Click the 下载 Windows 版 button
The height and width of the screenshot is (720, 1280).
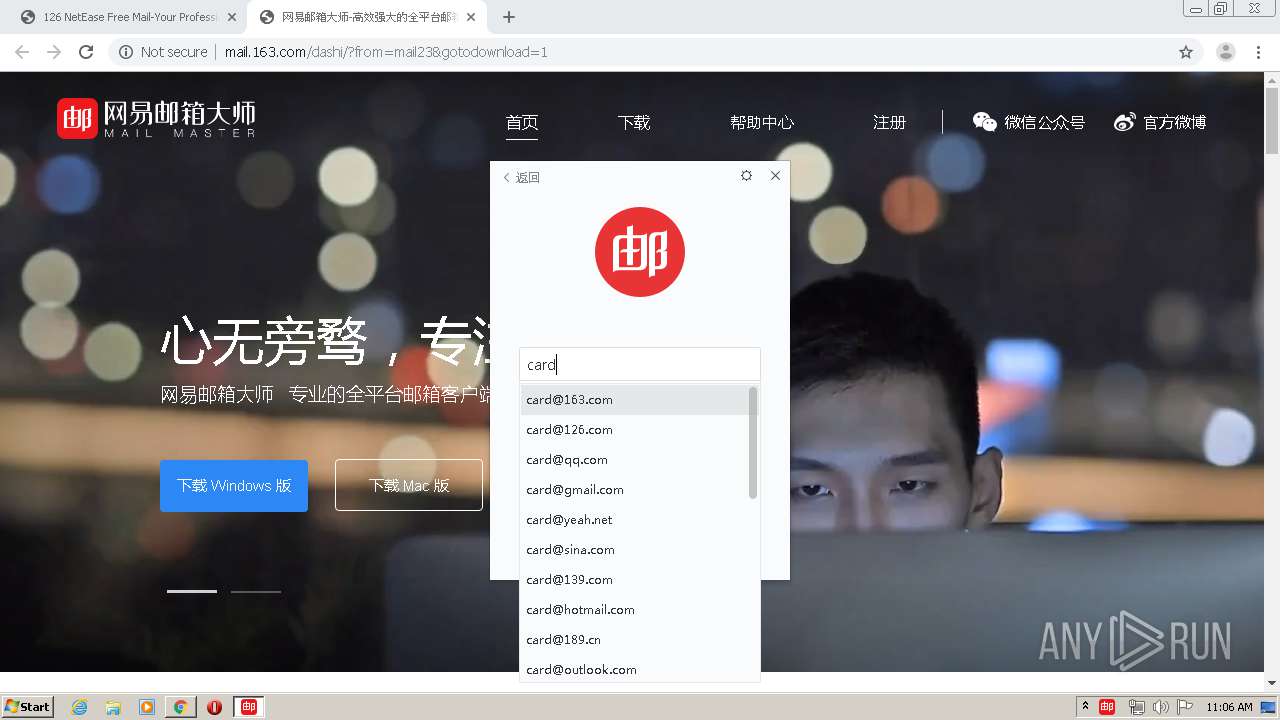tap(234, 485)
